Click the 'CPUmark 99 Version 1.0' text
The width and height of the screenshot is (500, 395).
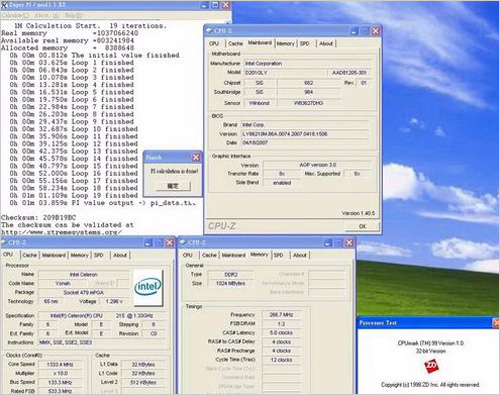430,343
